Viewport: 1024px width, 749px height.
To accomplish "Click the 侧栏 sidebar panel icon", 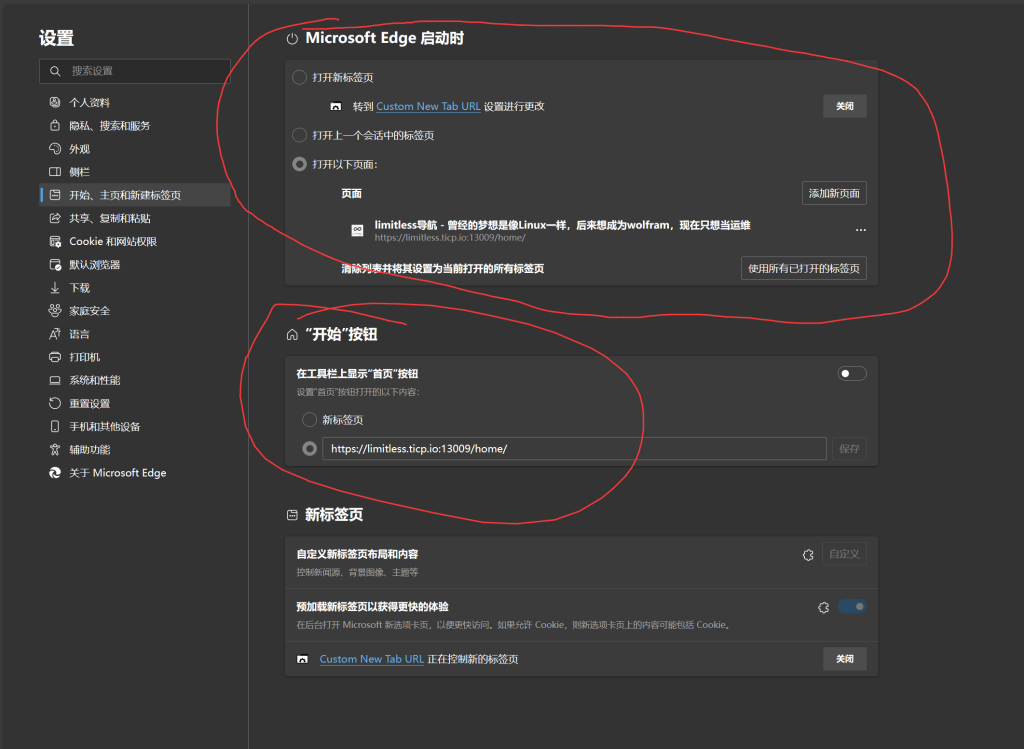I will 55,172.
